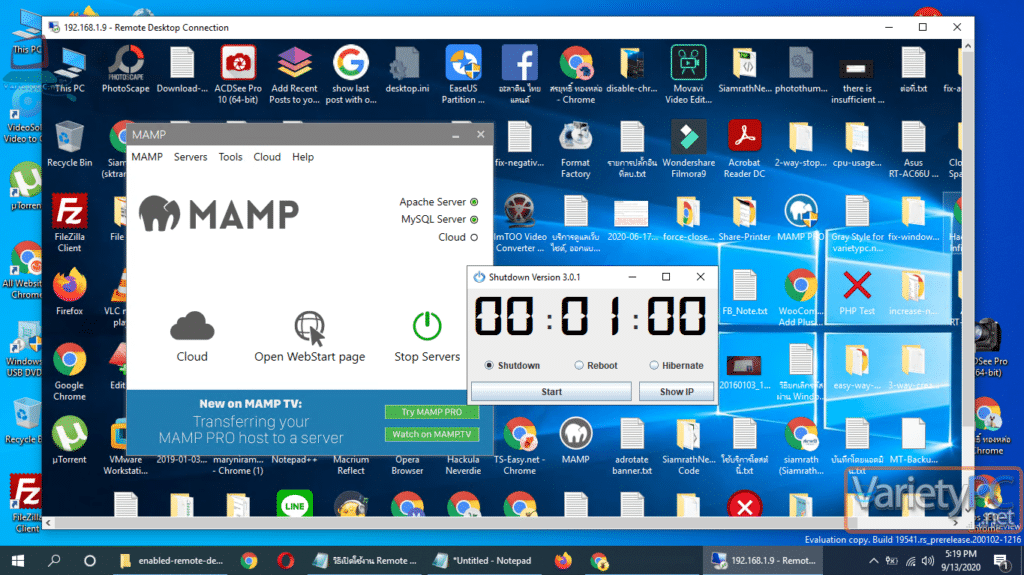
Task: Open FileZilla Client in remote desktop
Action: point(69,222)
